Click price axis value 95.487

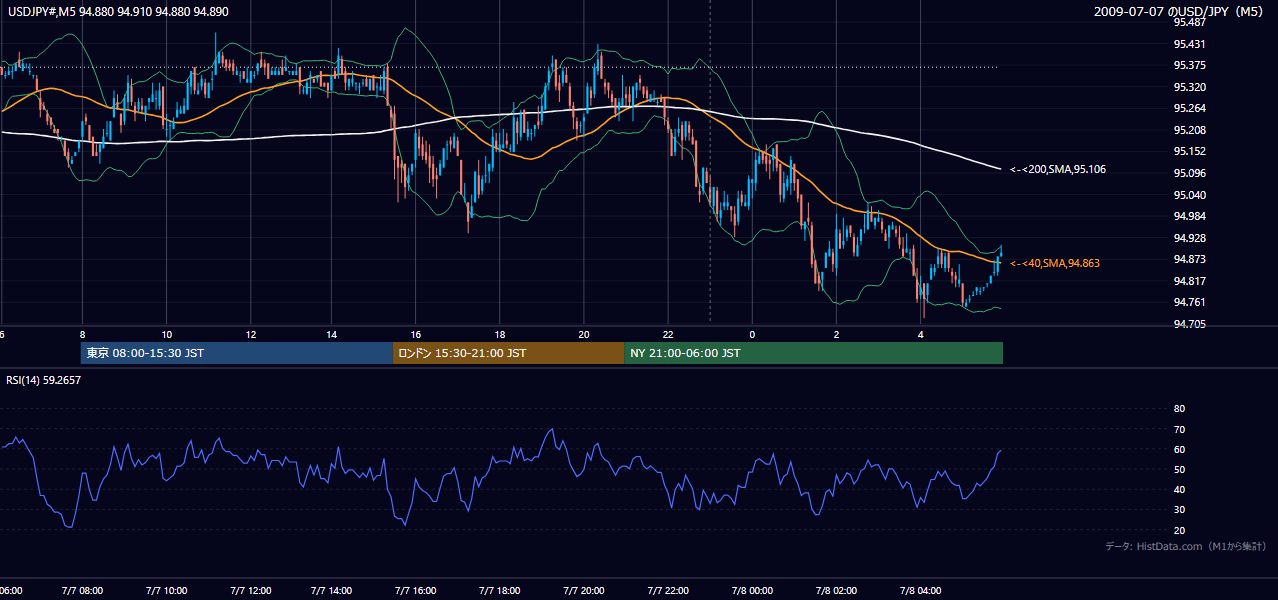[x=1191, y=22]
